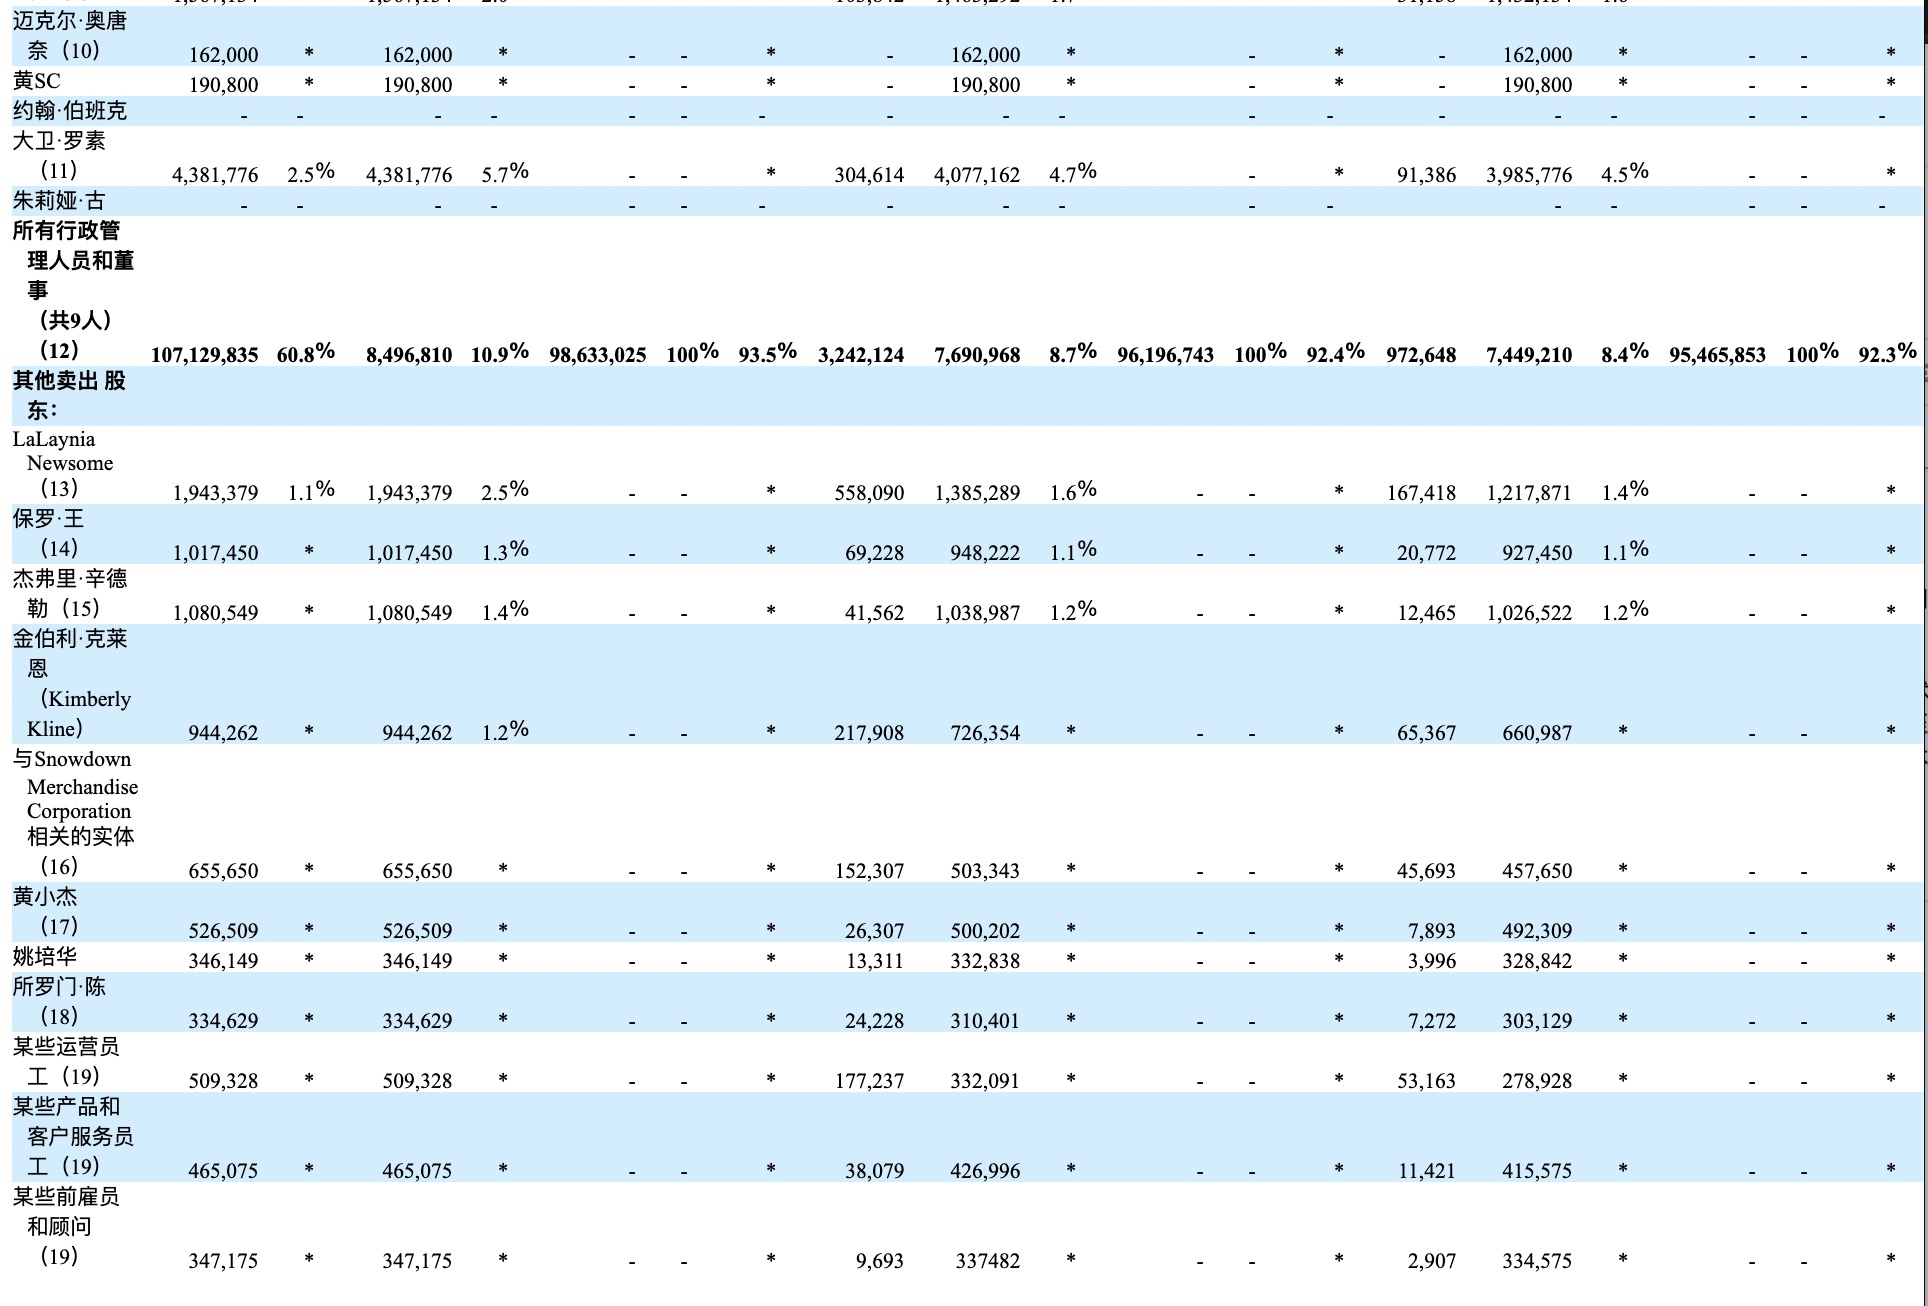
Task: Select the value 69,228
Action: tap(874, 553)
